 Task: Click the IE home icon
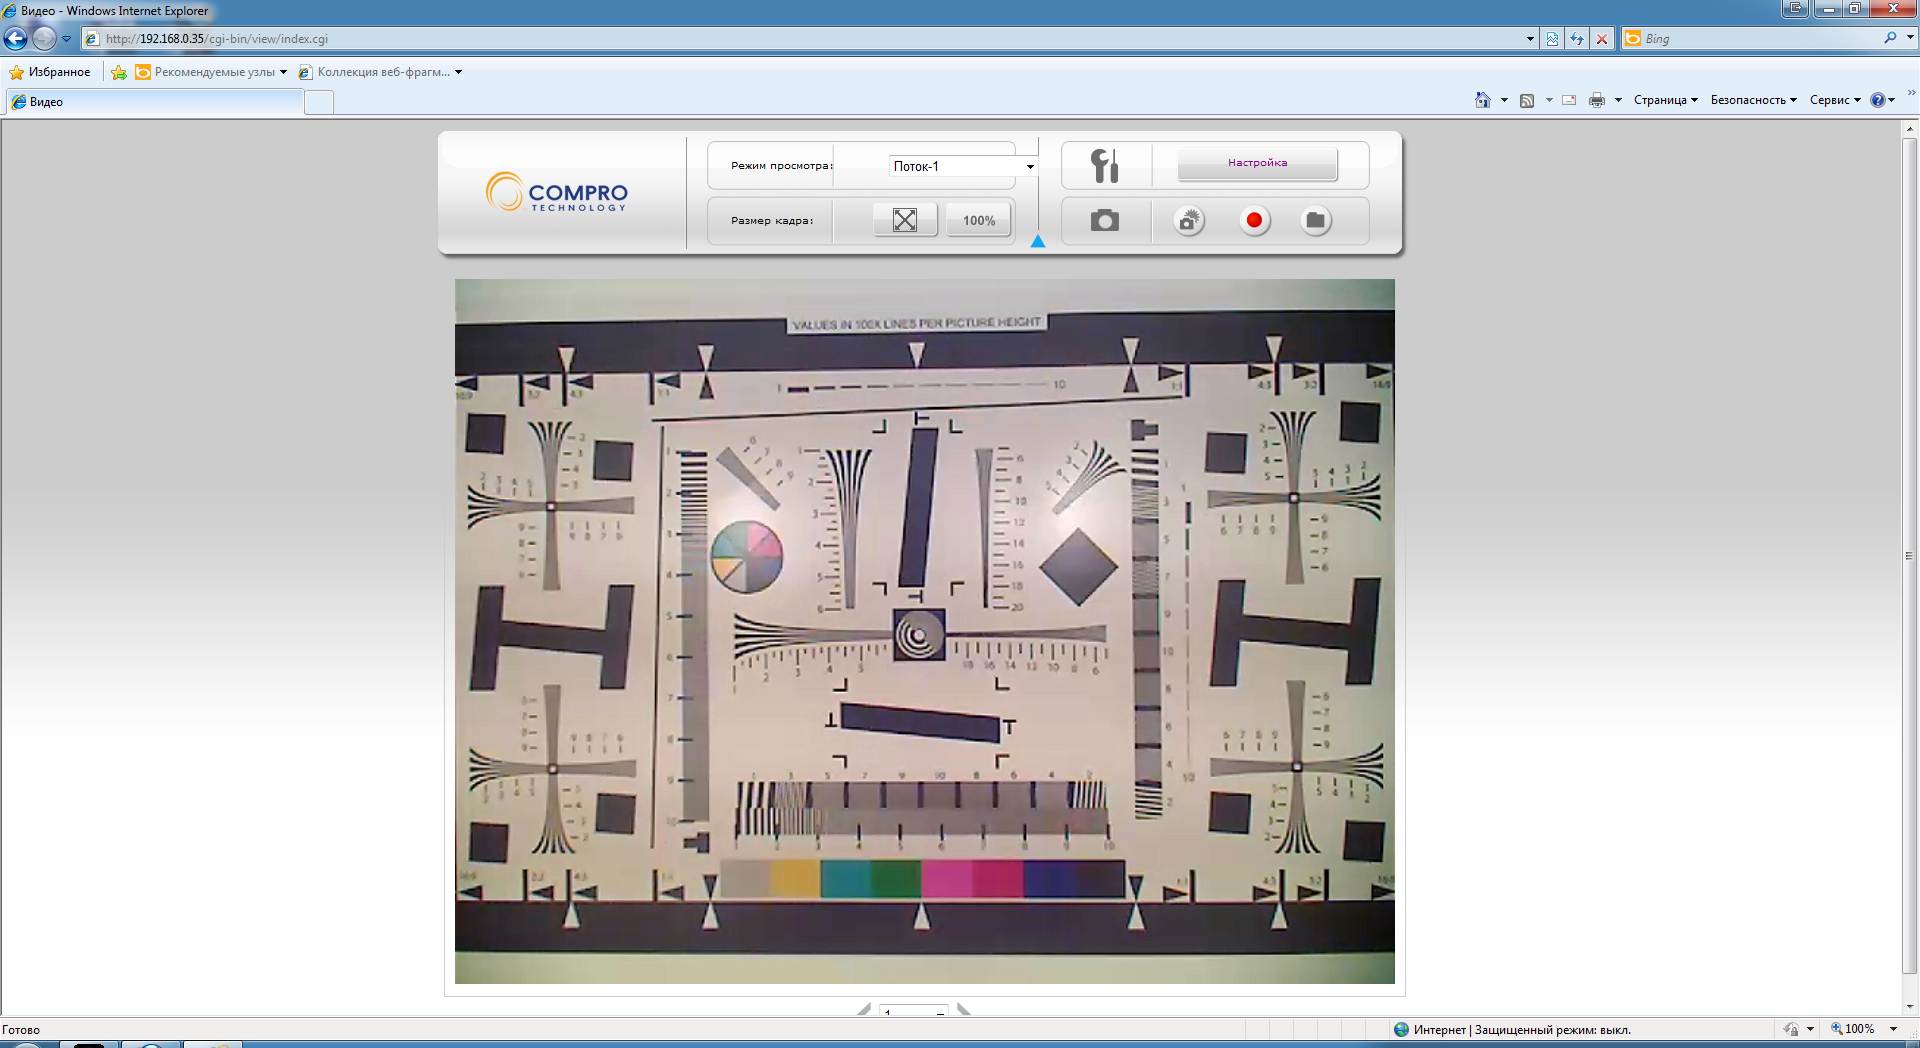pos(1482,100)
